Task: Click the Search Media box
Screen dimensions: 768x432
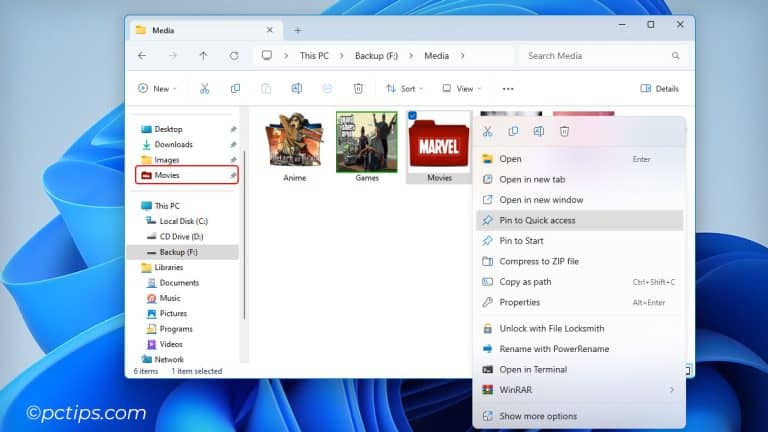Action: [x=603, y=56]
